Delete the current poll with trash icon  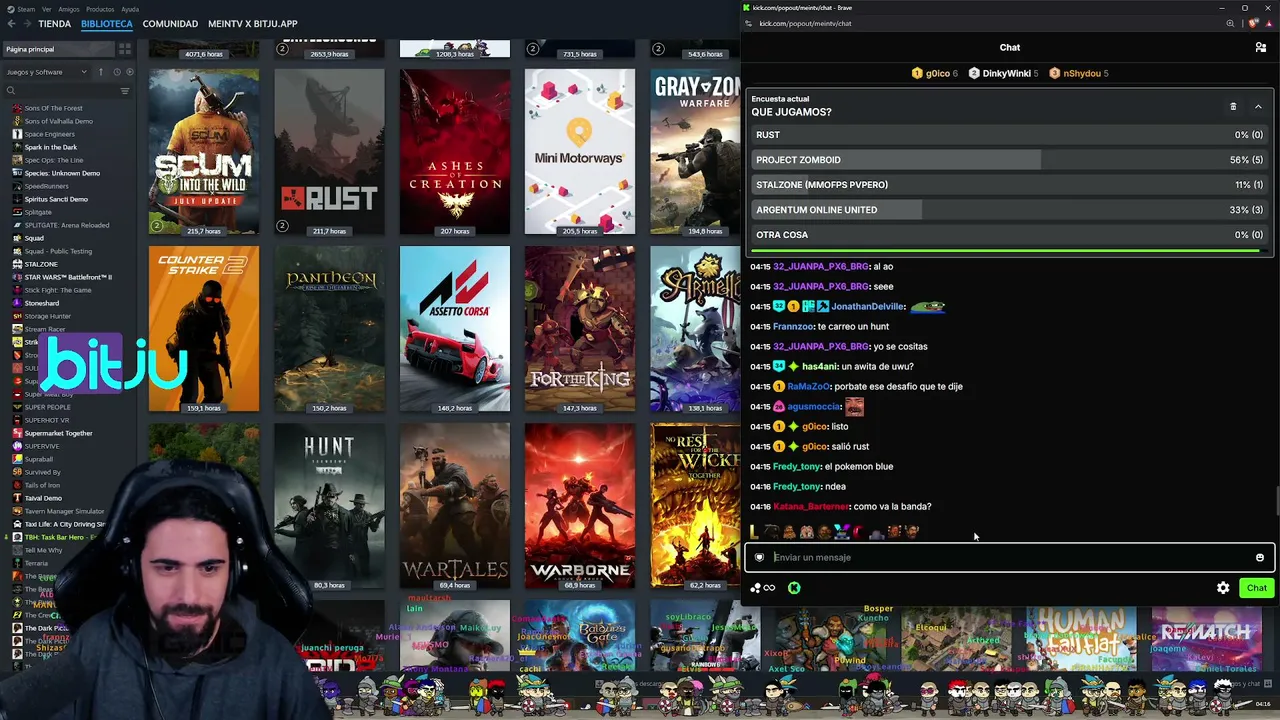pyautogui.click(x=1233, y=106)
